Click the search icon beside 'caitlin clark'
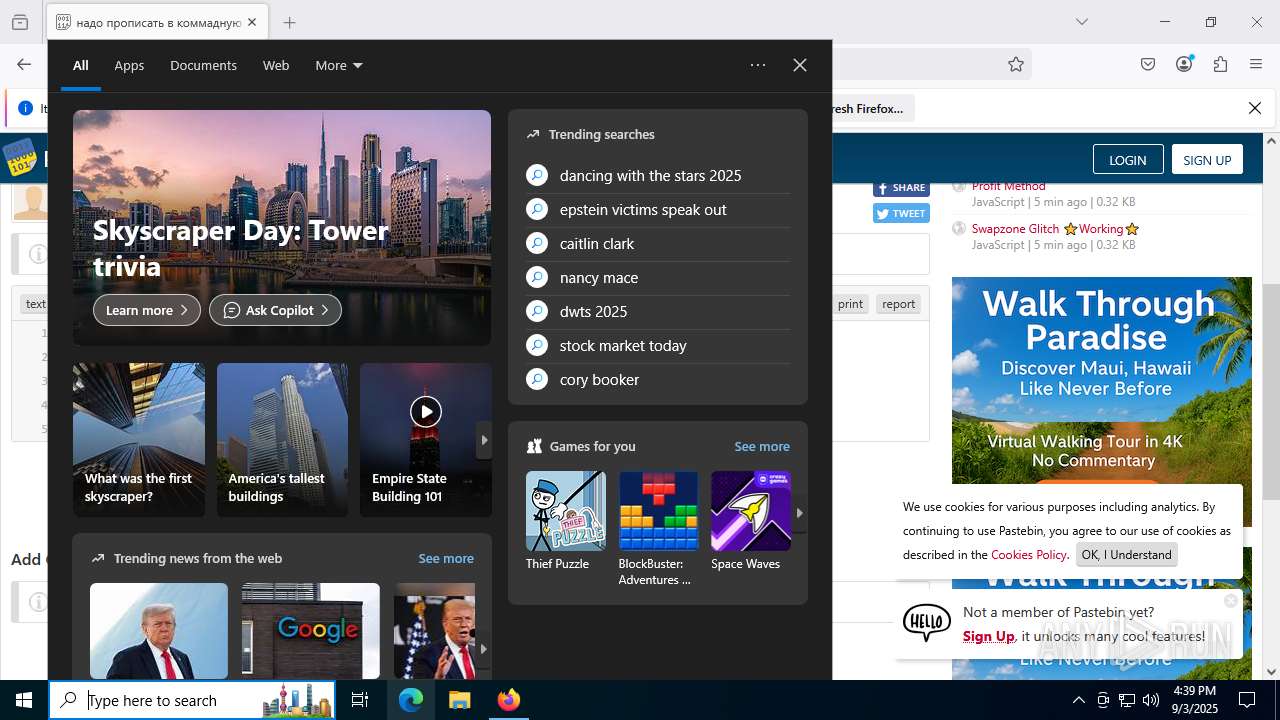The image size is (1280, 720). click(x=537, y=243)
